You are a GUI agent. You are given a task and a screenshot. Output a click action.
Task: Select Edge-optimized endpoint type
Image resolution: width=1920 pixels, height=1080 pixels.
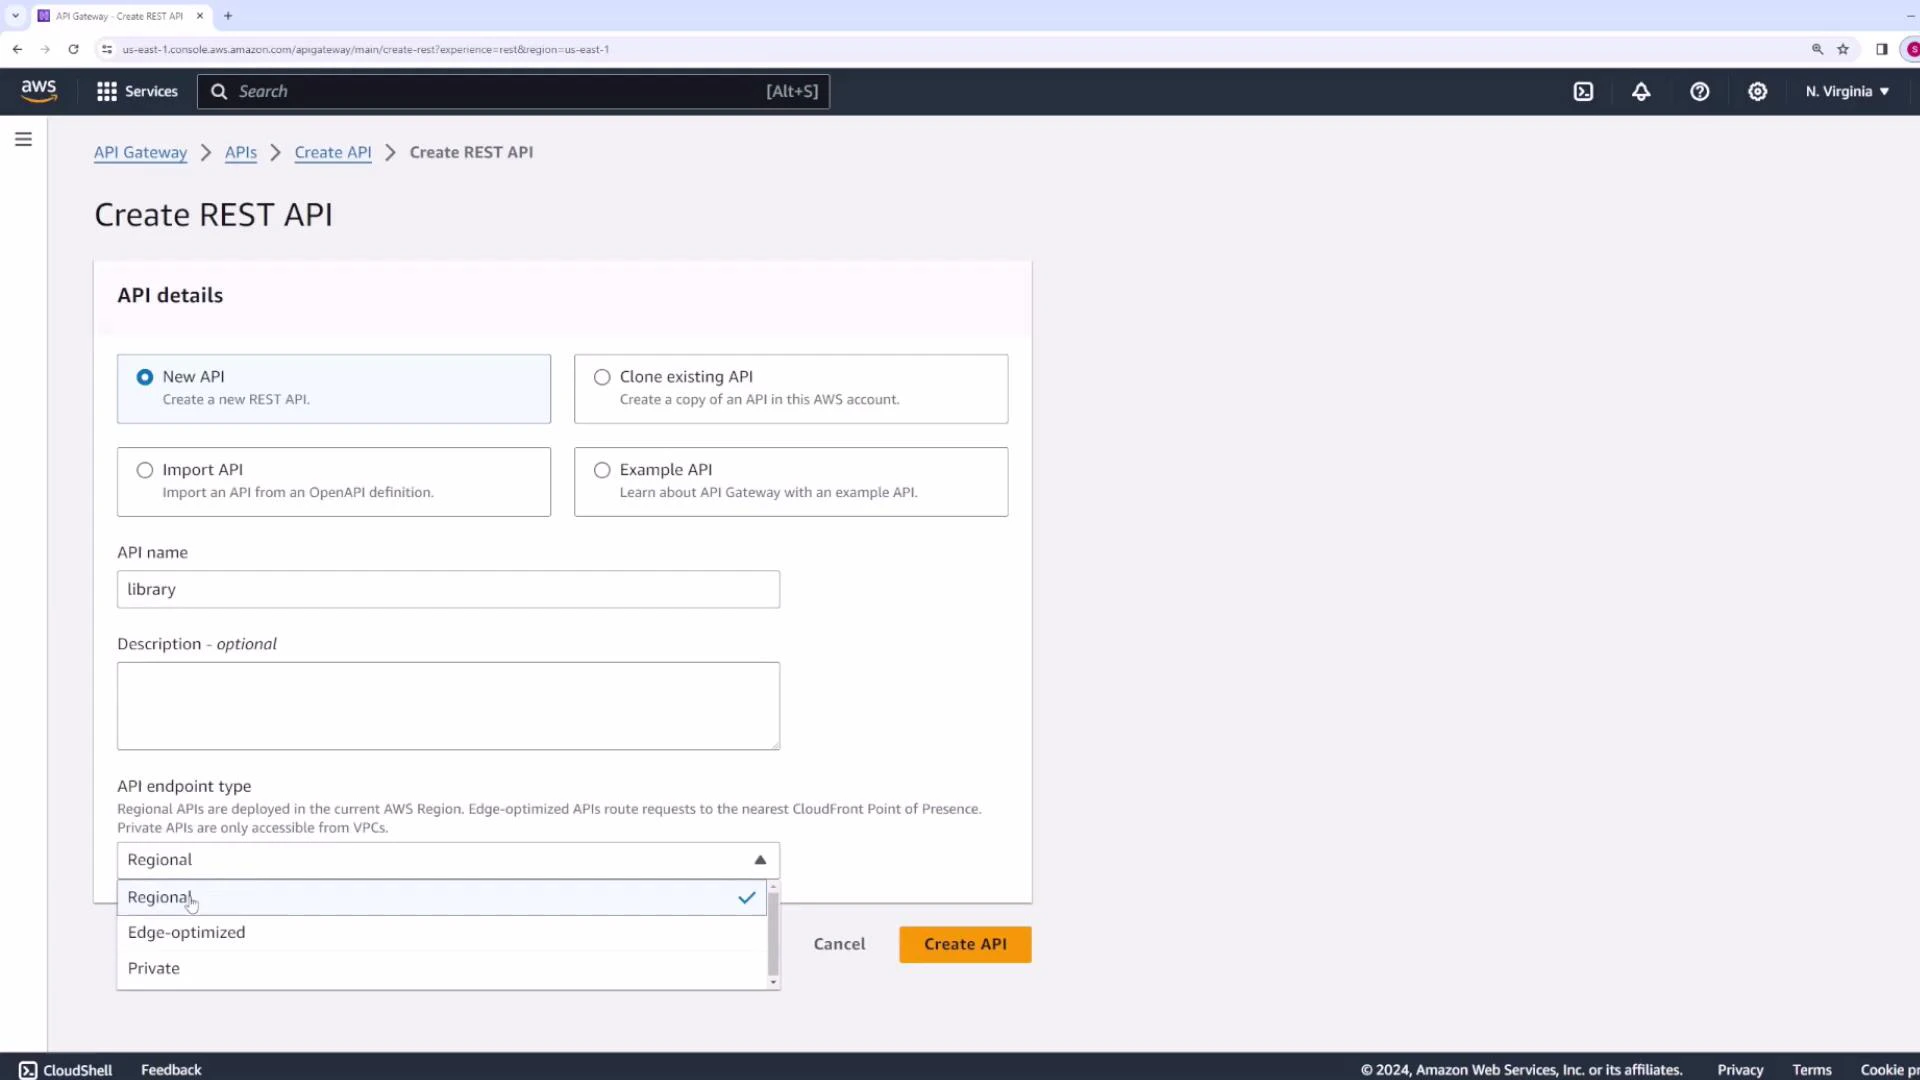tap(186, 932)
